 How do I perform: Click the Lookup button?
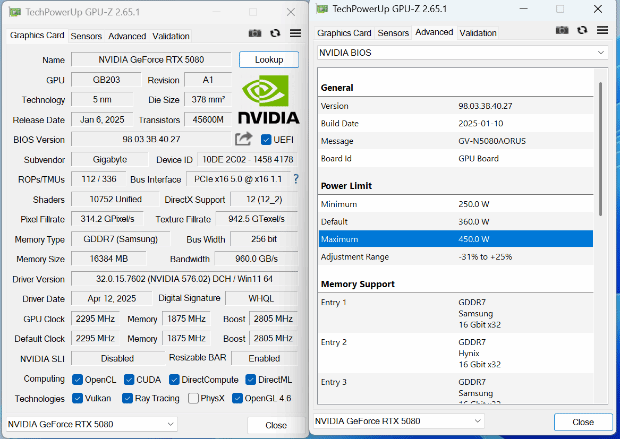click(269, 60)
